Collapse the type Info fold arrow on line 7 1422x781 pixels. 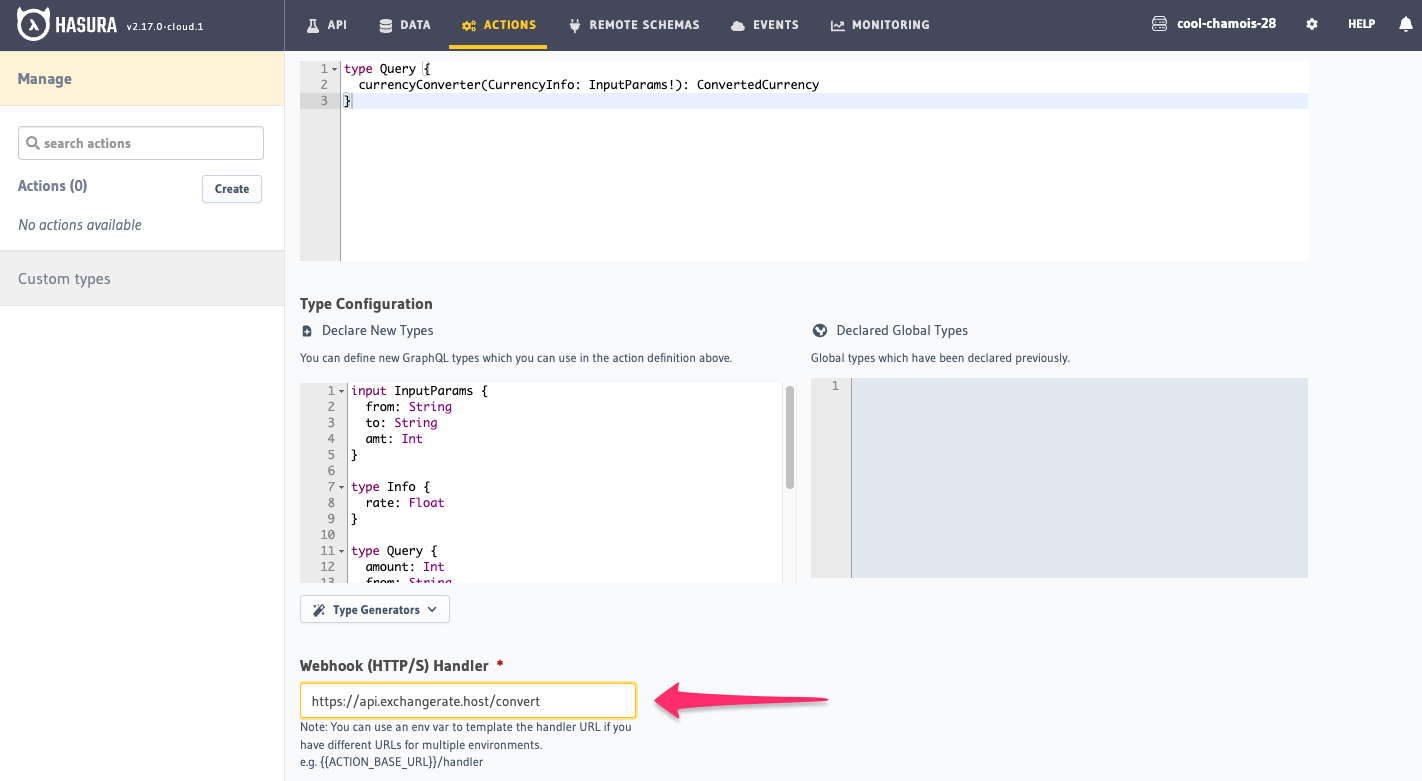pyautogui.click(x=342, y=487)
